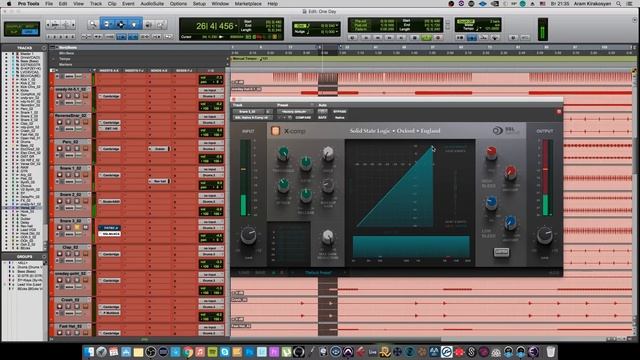Toggle Grid edit mode
Screen dimensions: 640x360
(30, 32)
